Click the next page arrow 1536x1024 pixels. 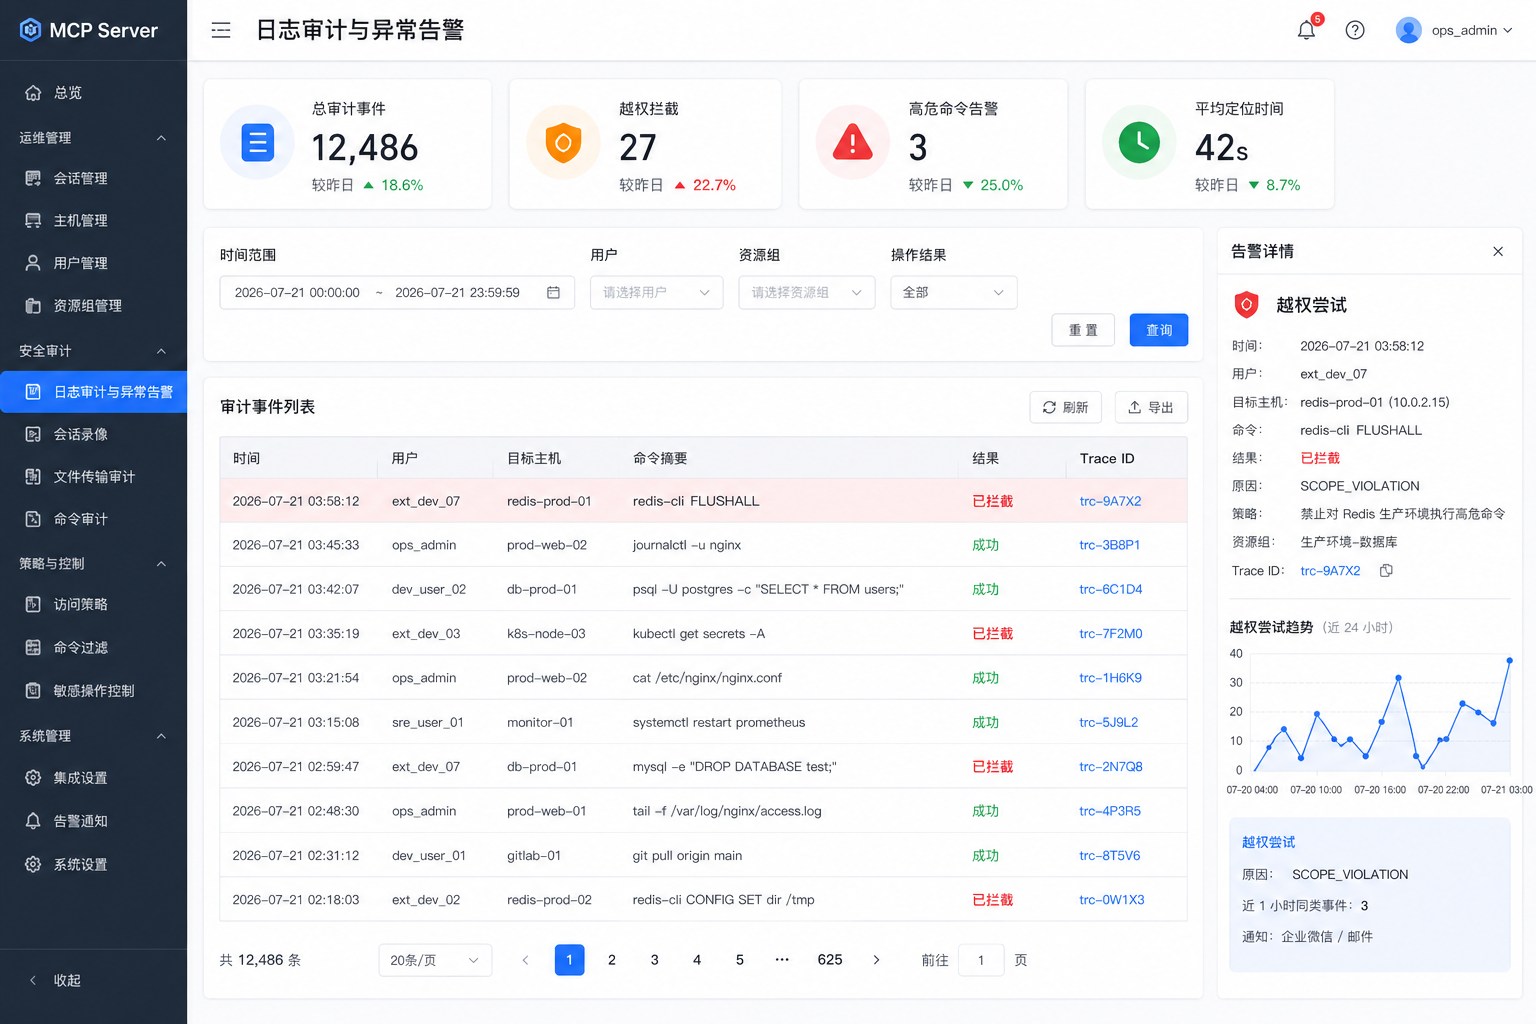tap(876, 960)
